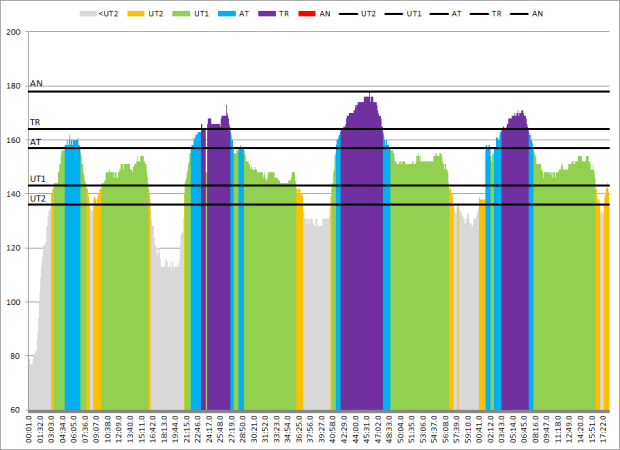Click the 60 value on the Y-axis

coord(16,410)
